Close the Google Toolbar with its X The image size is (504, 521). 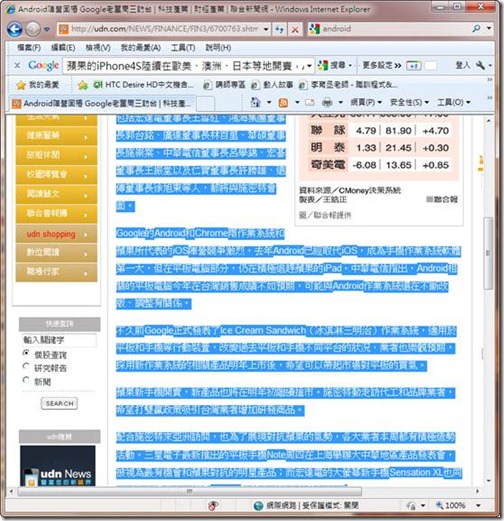pos(17,66)
